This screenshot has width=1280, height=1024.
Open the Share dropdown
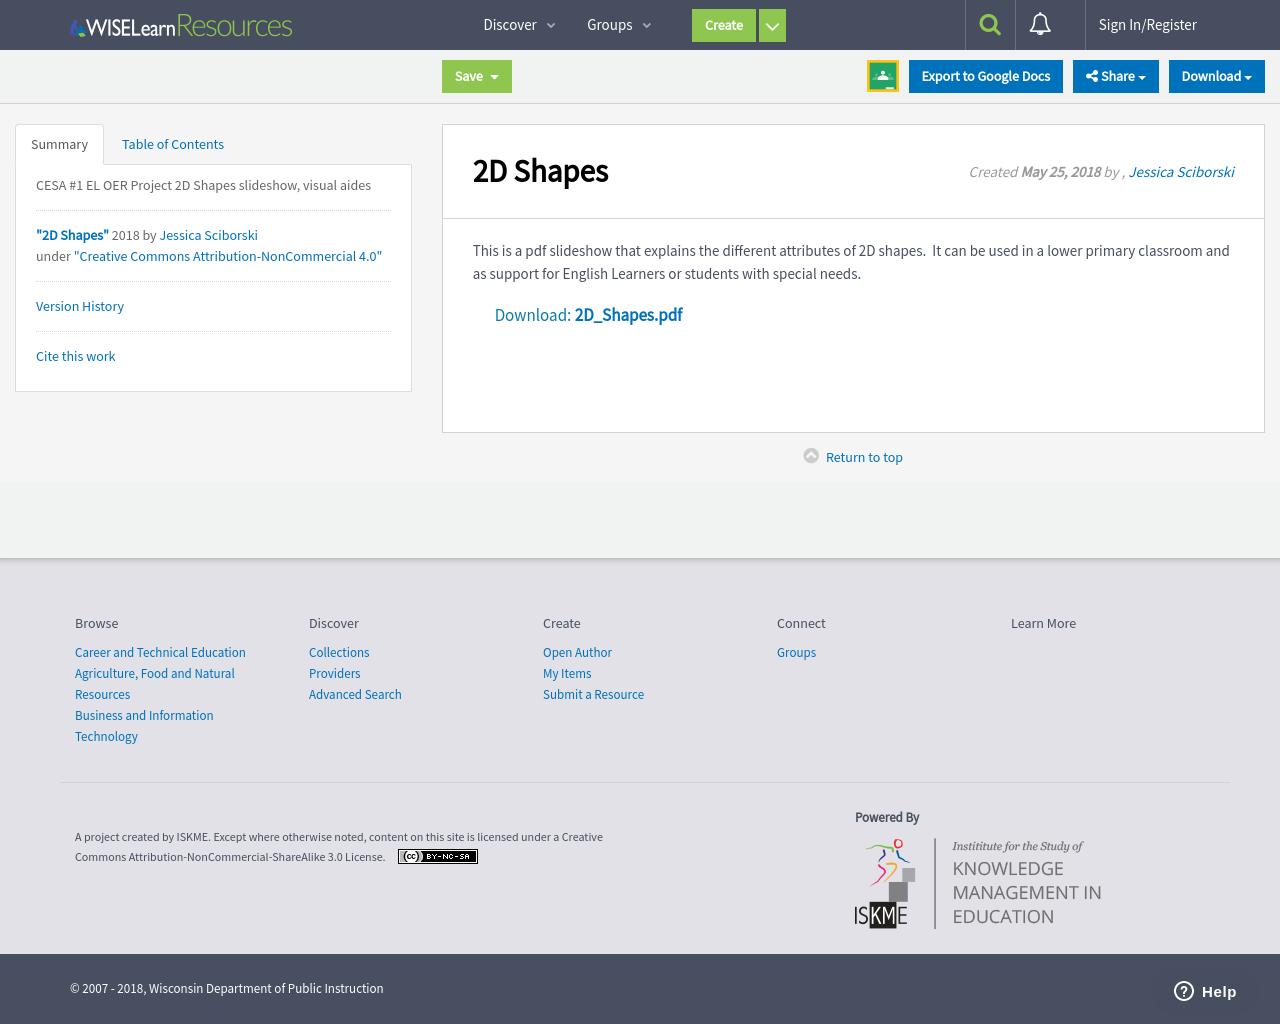click(1115, 75)
